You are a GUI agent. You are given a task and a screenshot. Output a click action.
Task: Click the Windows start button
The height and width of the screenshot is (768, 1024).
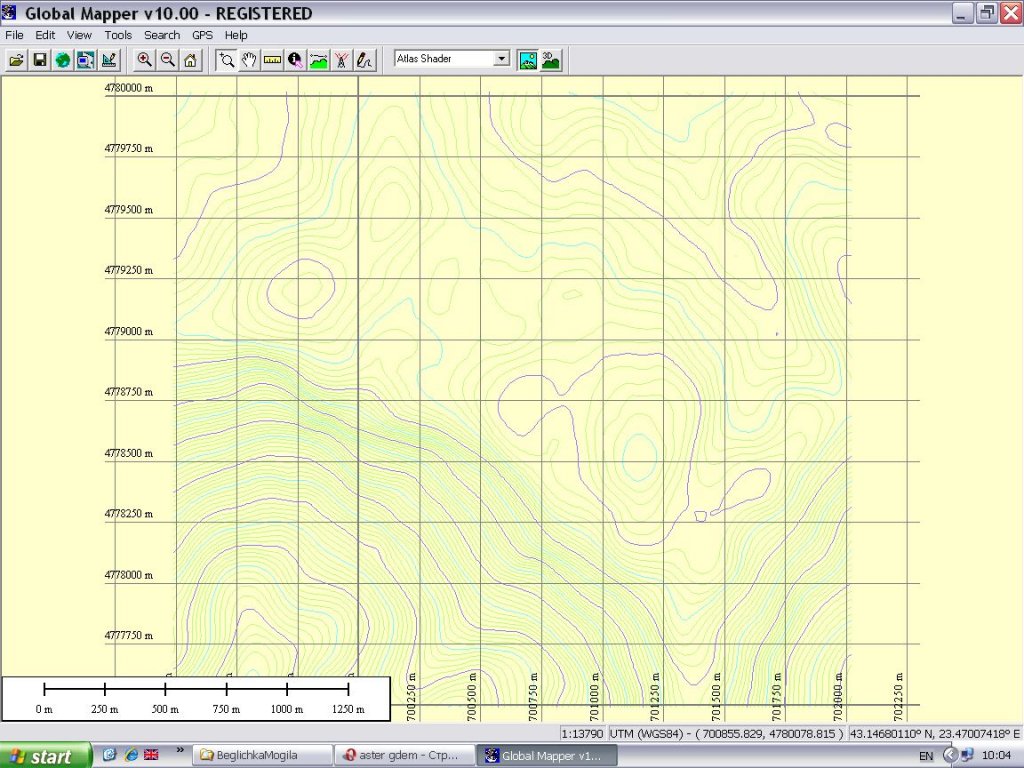(x=44, y=756)
